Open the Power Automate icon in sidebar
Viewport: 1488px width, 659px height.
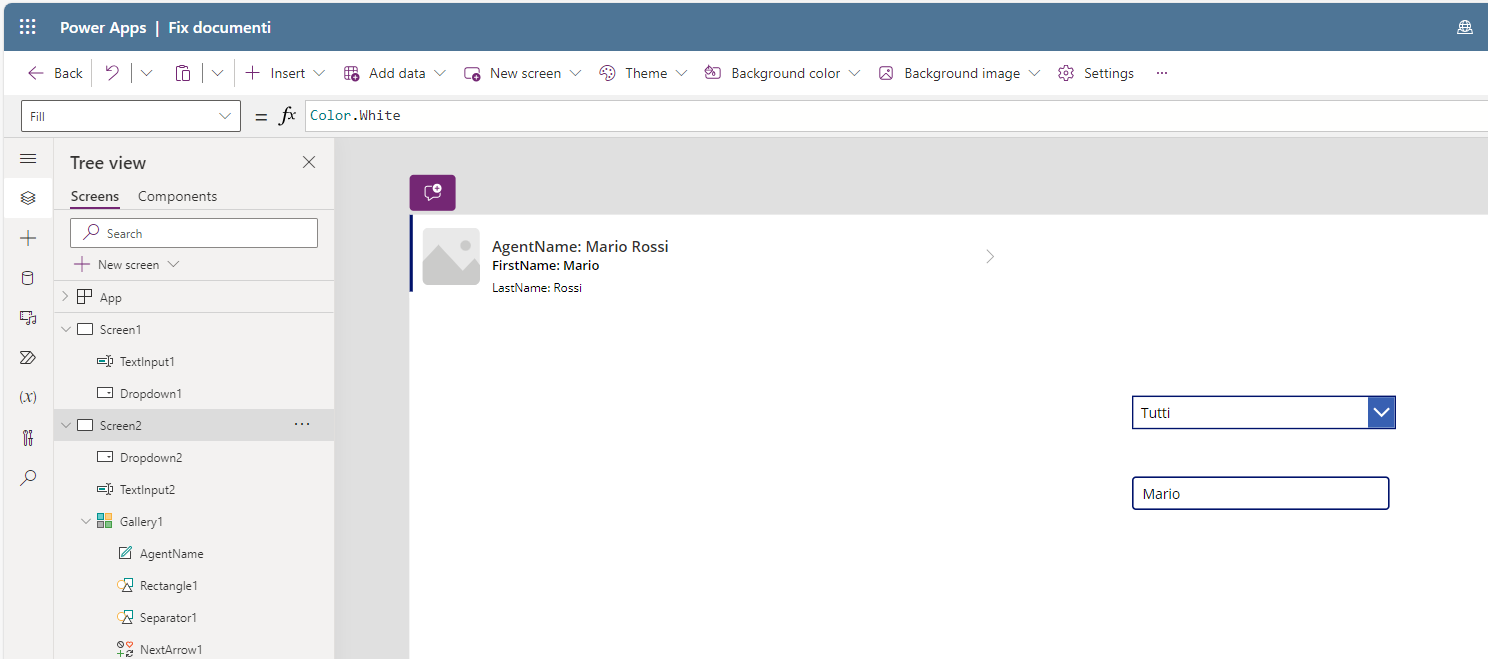tap(28, 357)
